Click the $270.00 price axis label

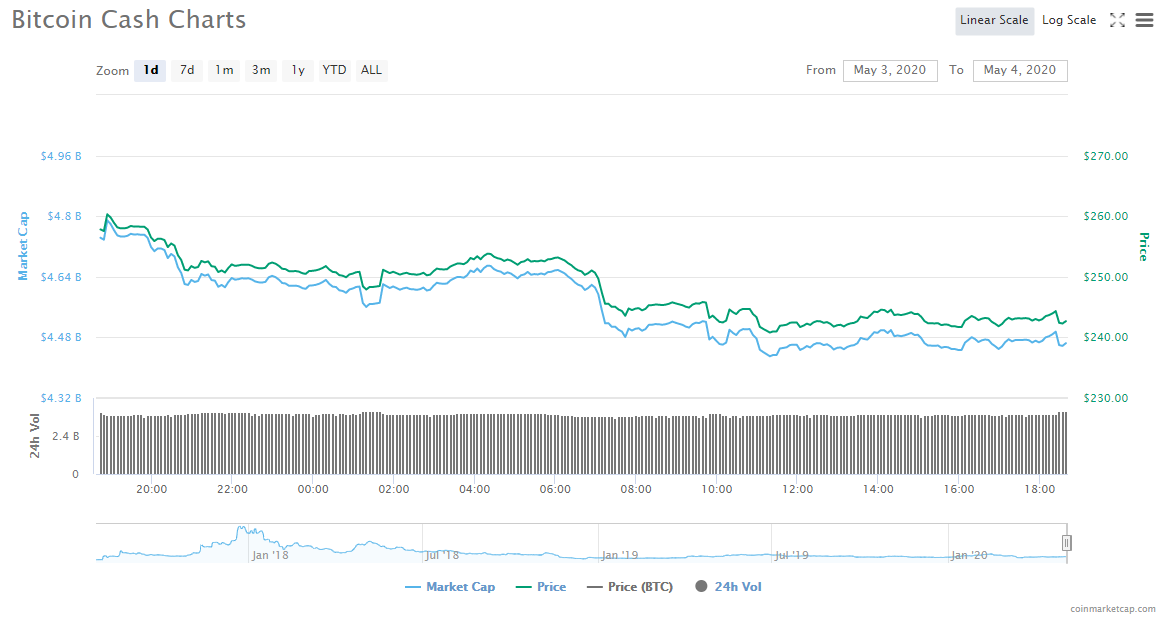[x=1106, y=156]
